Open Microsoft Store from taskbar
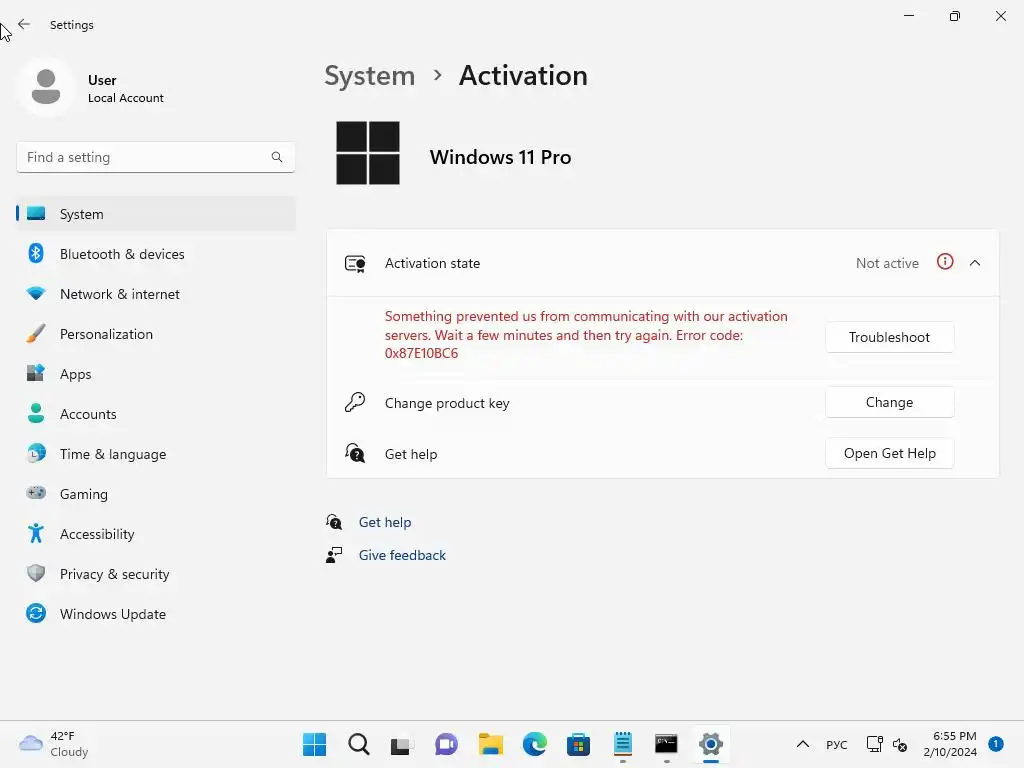Viewport: 1024px width, 768px height. coord(579,744)
